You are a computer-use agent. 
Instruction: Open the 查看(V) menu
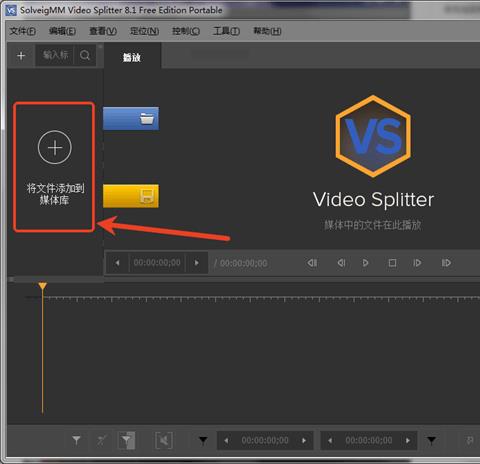pos(103,31)
